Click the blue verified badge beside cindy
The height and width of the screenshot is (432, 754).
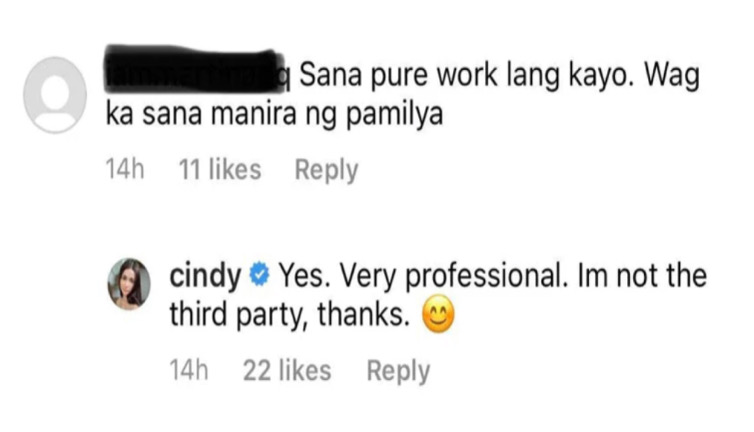tap(260, 275)
